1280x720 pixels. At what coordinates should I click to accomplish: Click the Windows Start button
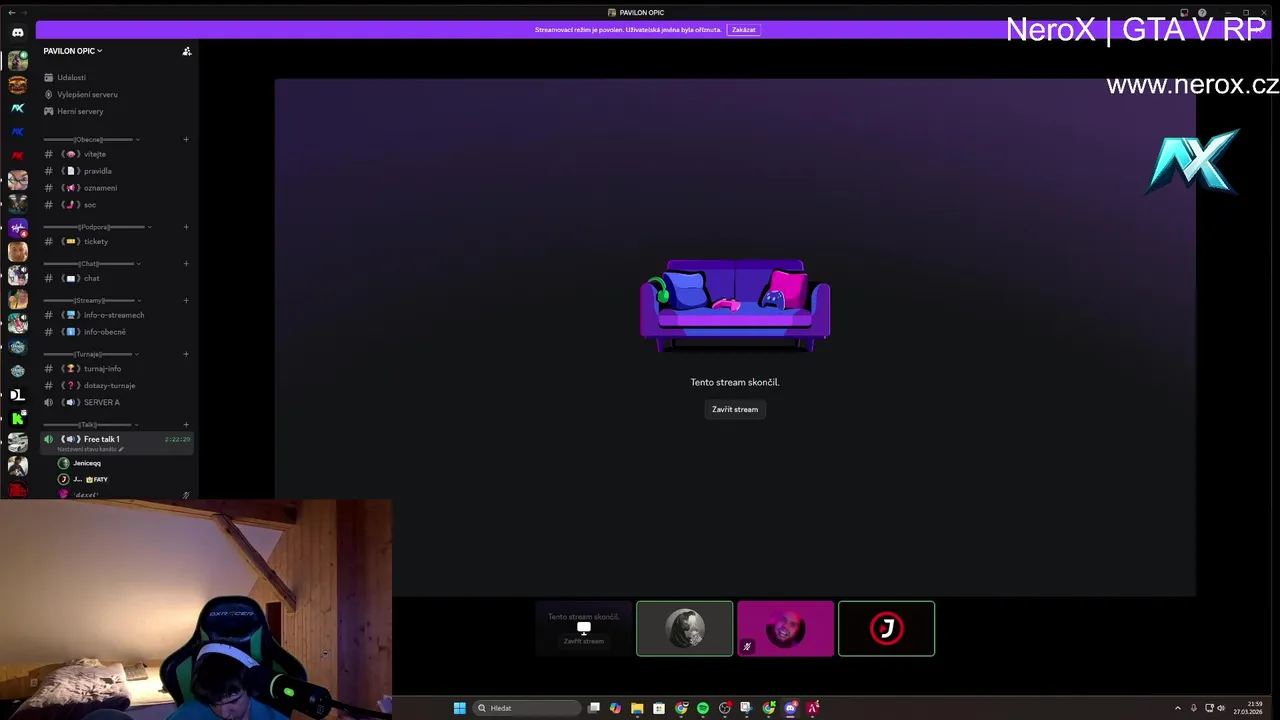pyautogui.click(x=459, y=708)
